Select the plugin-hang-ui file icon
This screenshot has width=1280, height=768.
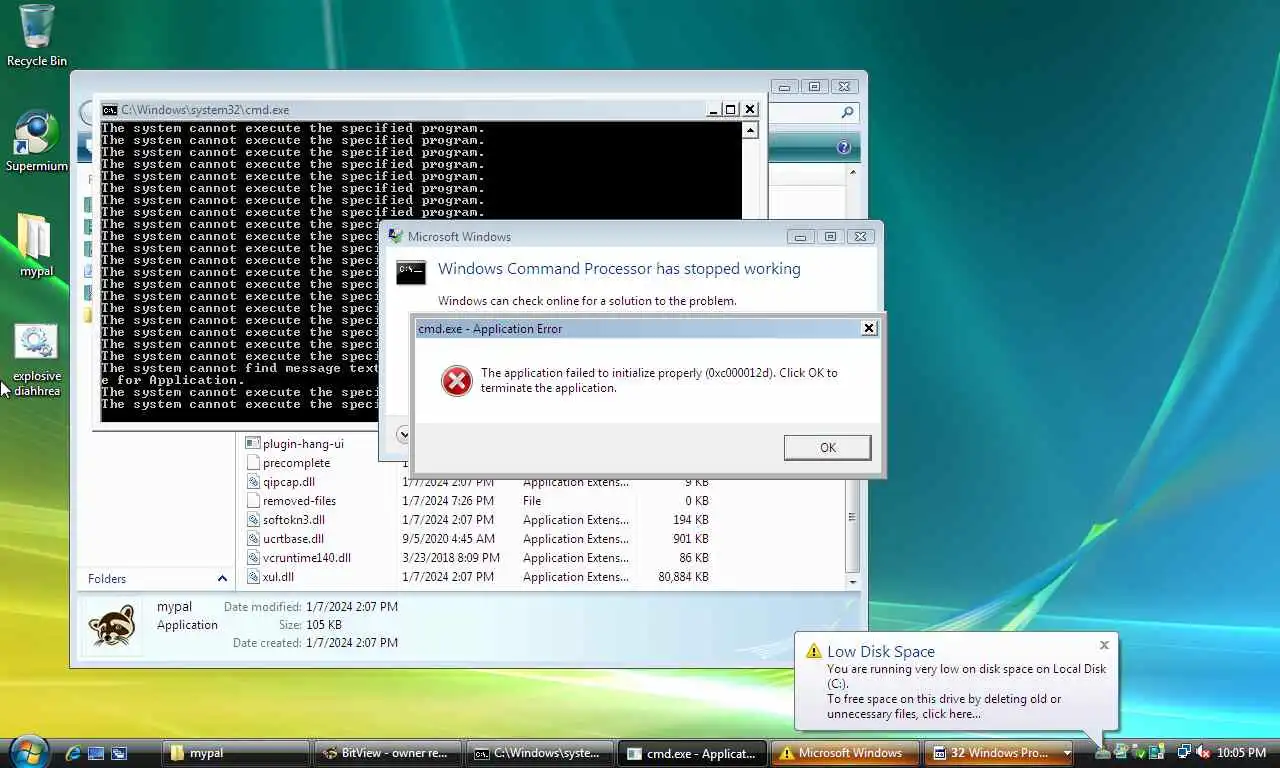[254, 444]
